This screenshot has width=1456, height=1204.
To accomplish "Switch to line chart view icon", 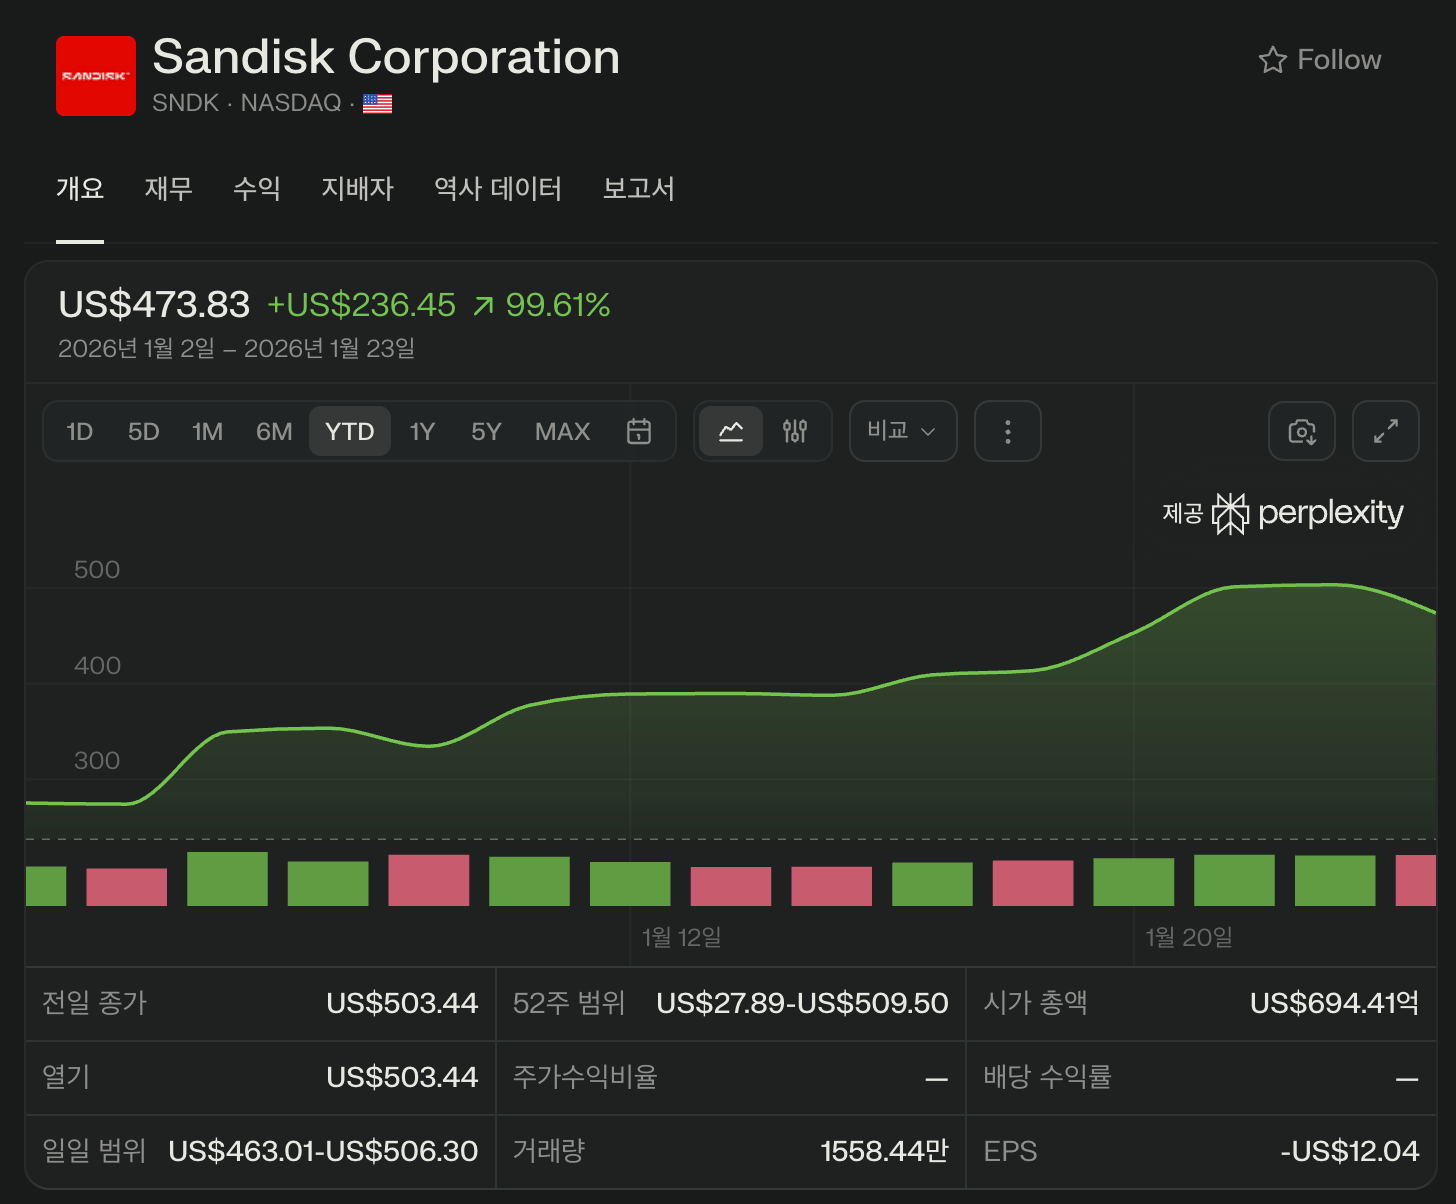I will click(731, 431).
